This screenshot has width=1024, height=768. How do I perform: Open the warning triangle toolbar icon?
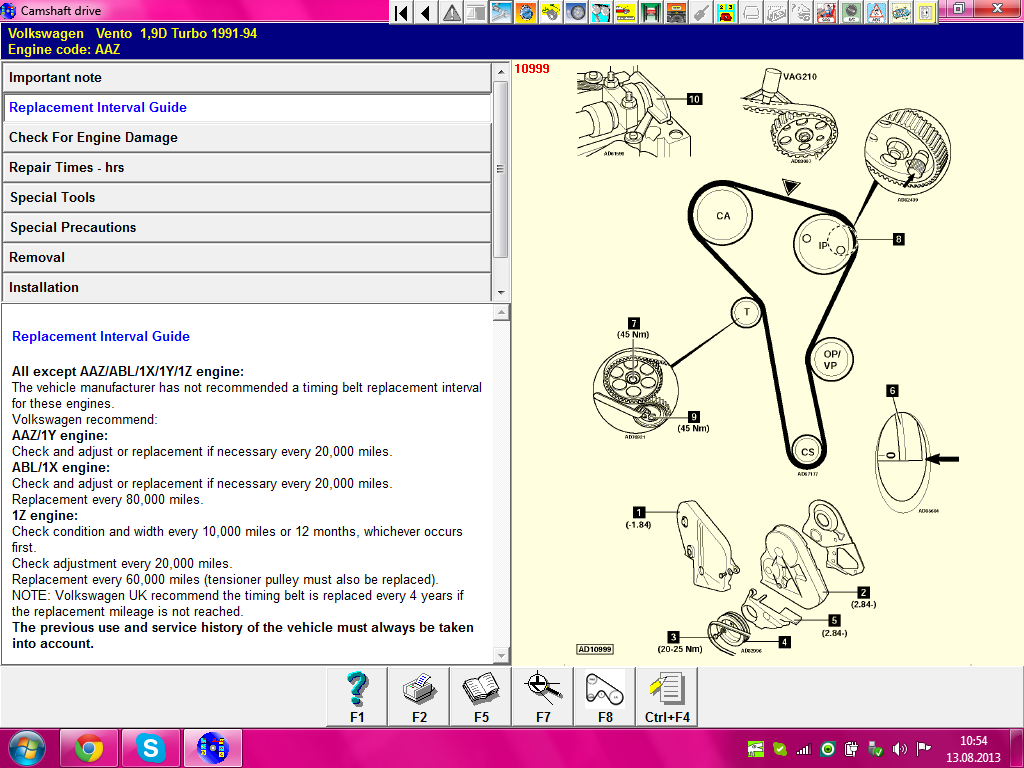tap(451, 12)
